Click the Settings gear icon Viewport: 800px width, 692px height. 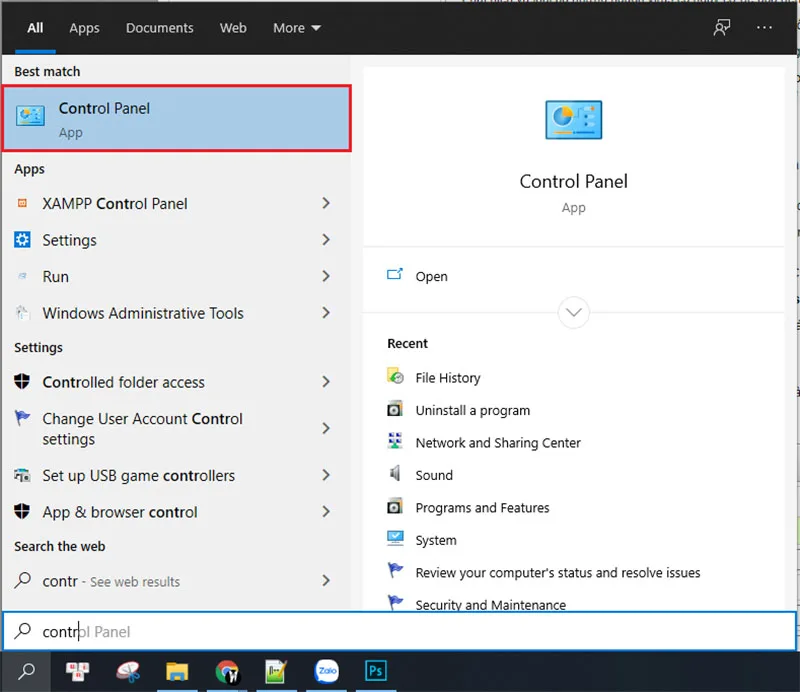click(22, 239)
